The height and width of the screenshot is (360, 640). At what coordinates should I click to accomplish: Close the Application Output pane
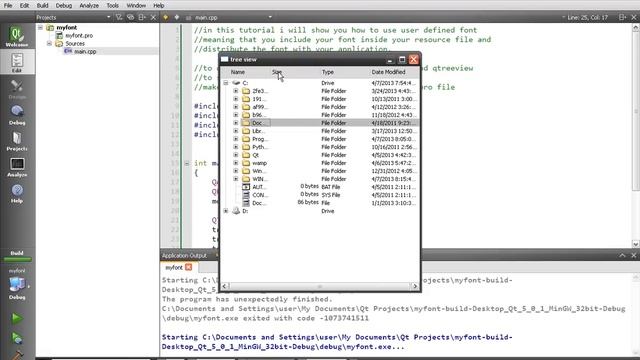point(633,255)
